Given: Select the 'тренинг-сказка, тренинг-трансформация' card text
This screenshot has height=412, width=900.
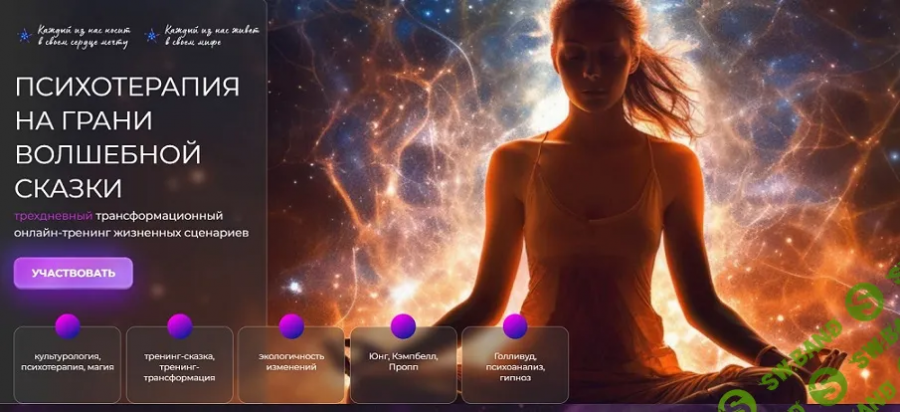Looking at the screenshot, I should 180,366.
